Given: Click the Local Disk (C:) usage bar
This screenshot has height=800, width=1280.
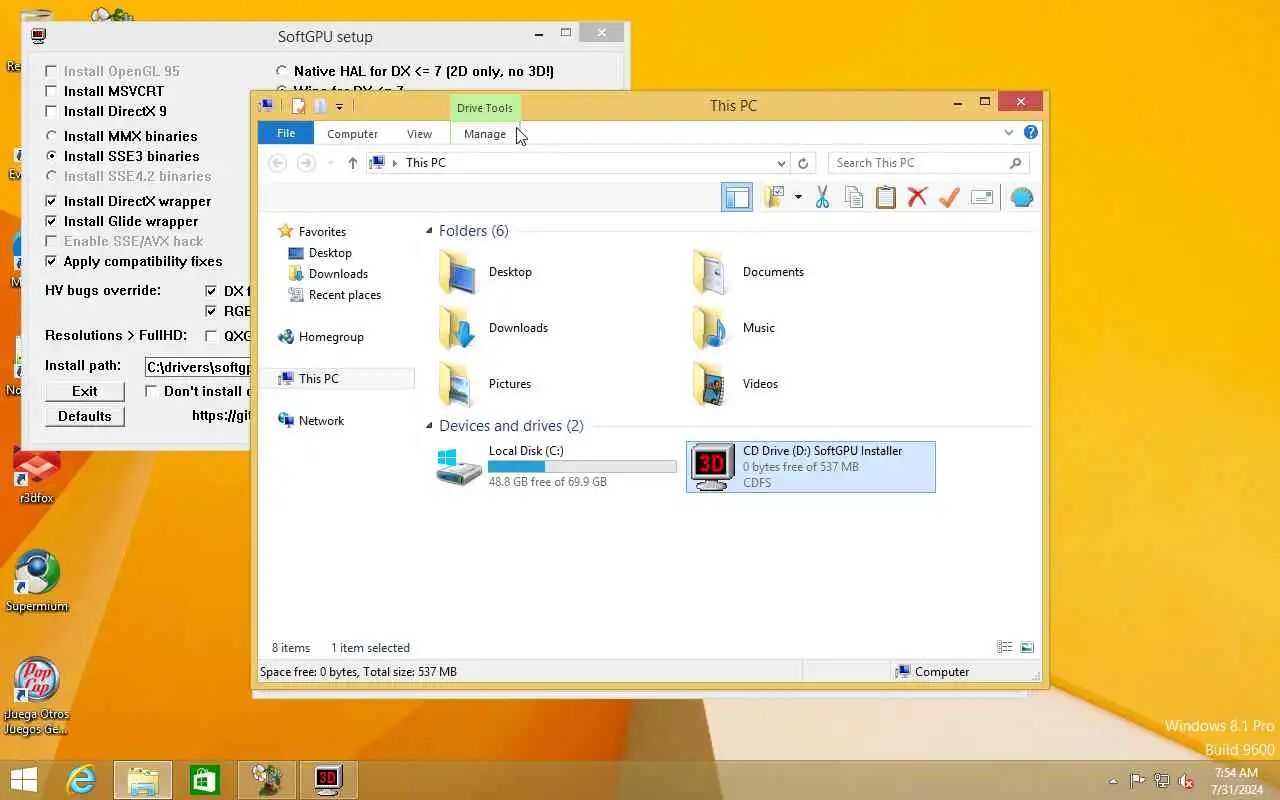Looking at the screenshot, I should click(582, 466).
